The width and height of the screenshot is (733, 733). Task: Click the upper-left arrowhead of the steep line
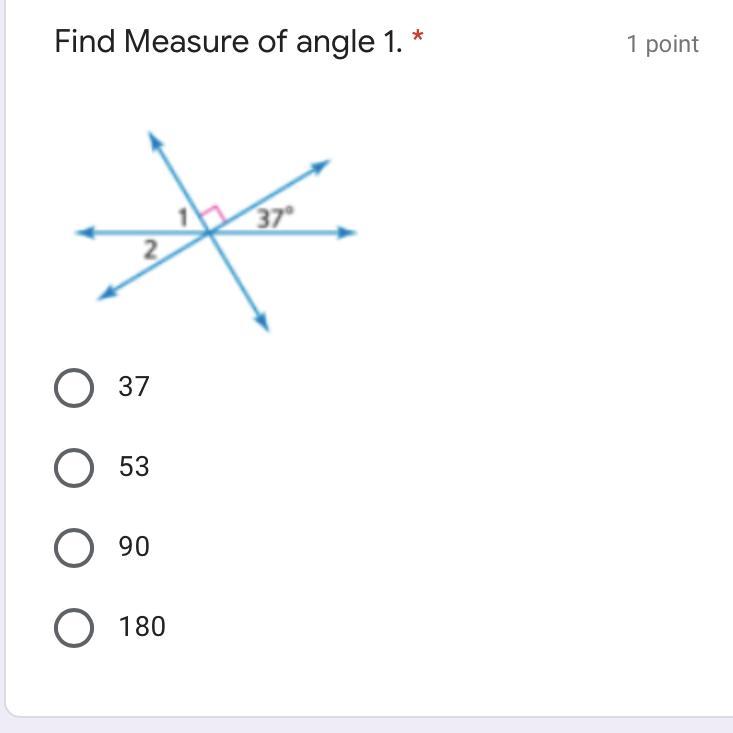(155, 140)
